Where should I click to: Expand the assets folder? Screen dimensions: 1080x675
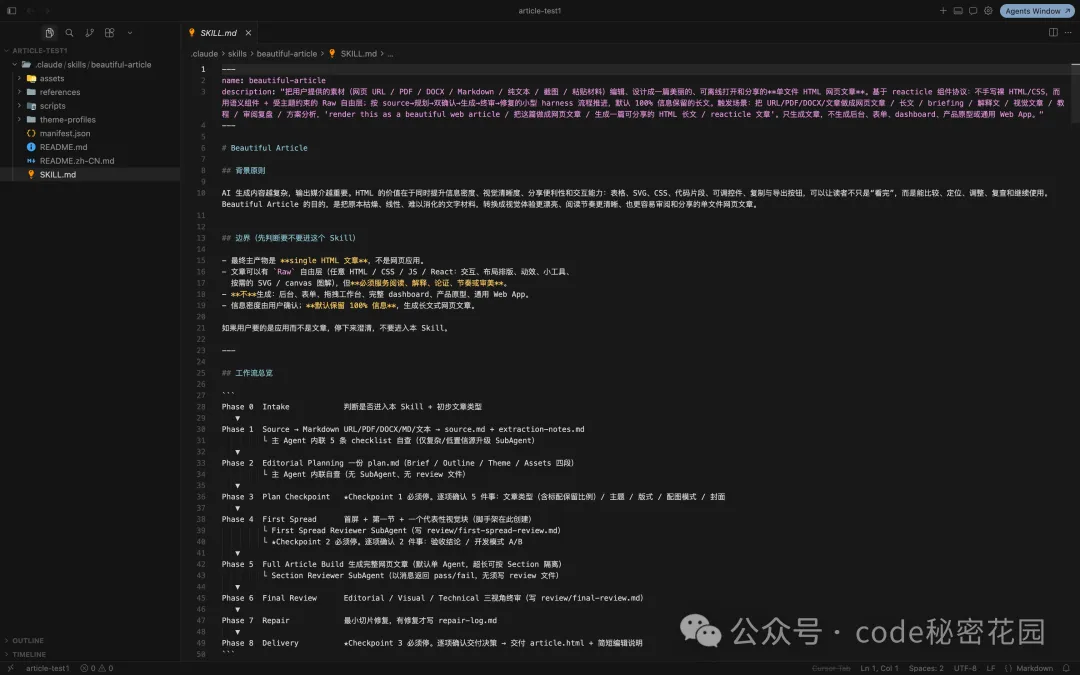(x=19, y=79)
